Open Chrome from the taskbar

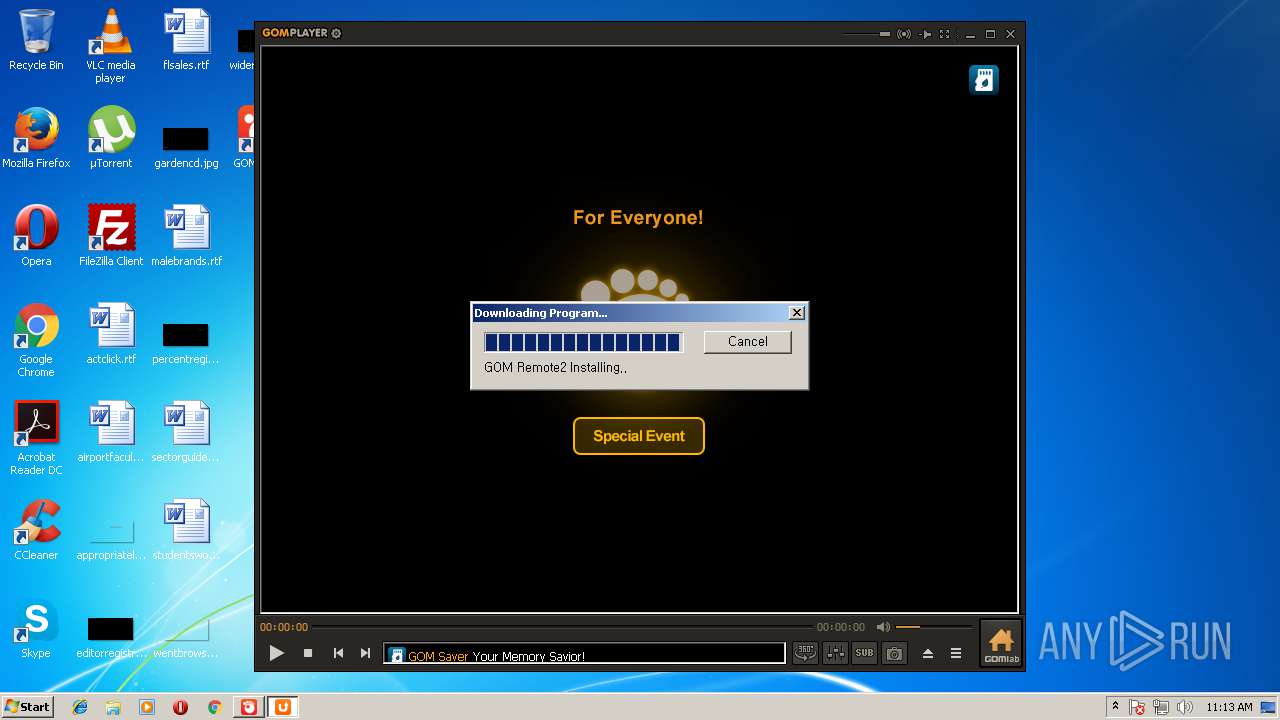click(x=214, y=707)
